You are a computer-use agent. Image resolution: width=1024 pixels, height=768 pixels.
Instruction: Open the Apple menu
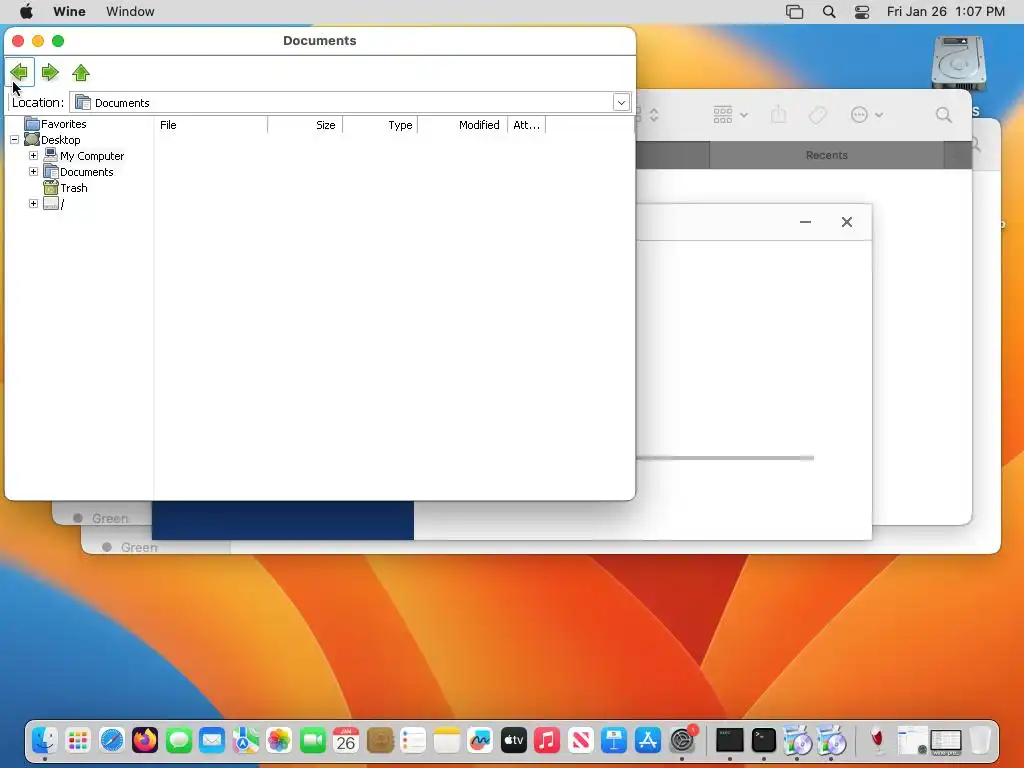click(x=26, y=12)
